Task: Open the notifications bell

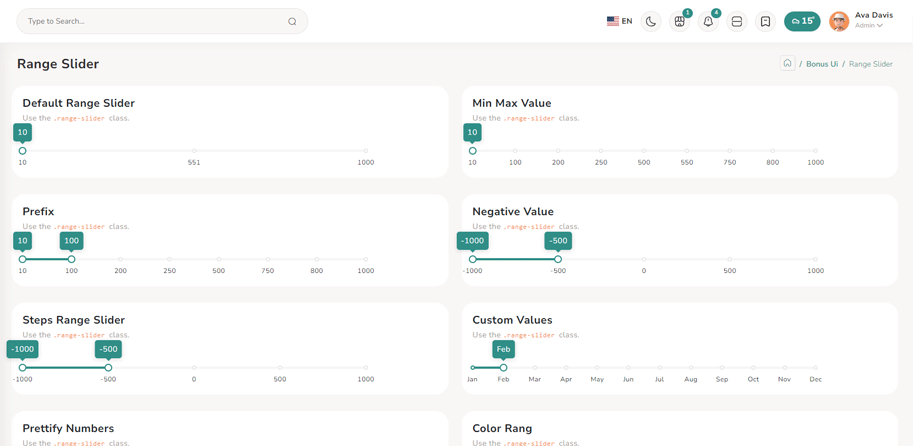Action: point(708,21)
